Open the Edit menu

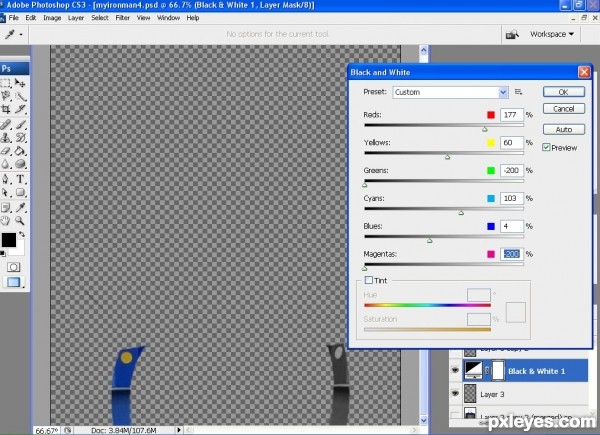[x=31, y=18]
